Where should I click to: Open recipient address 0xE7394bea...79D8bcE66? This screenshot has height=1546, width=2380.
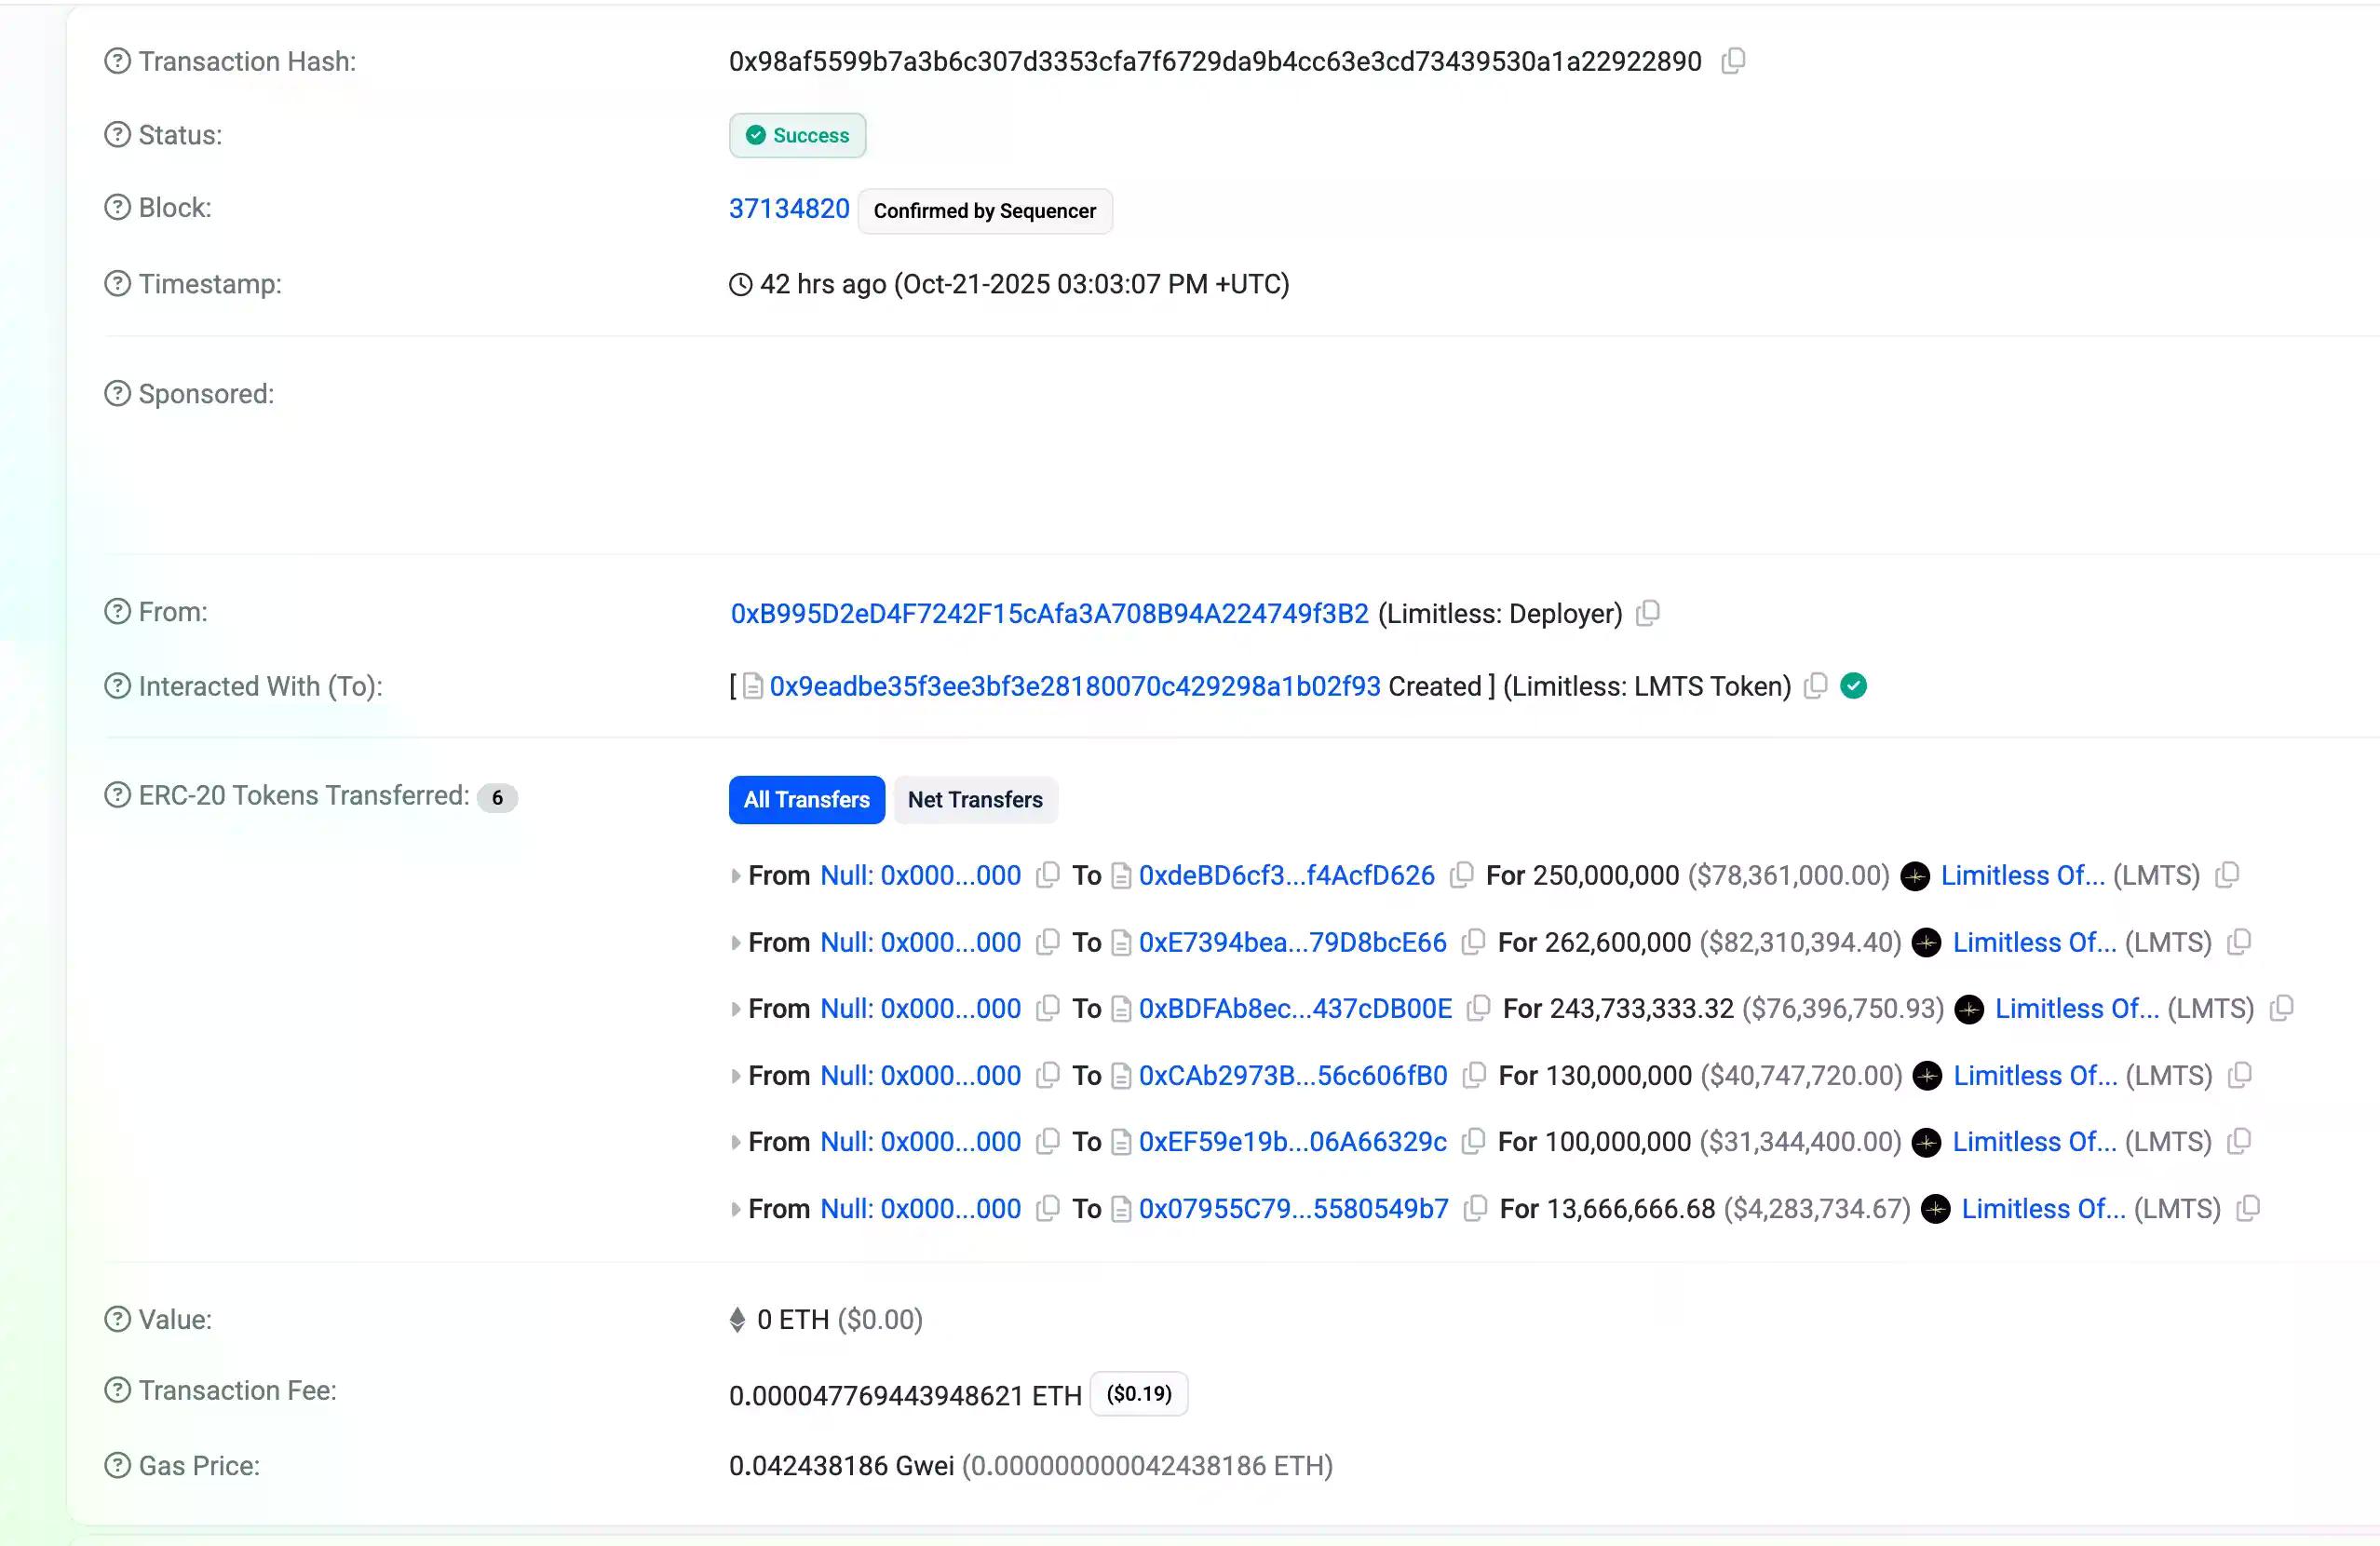coord(1292,942)
